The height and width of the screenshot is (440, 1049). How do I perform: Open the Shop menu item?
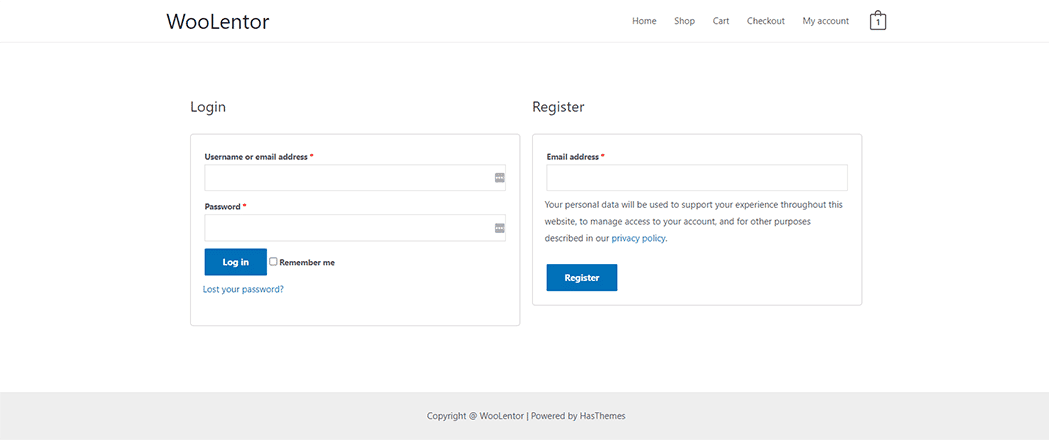tap(684, 21)
